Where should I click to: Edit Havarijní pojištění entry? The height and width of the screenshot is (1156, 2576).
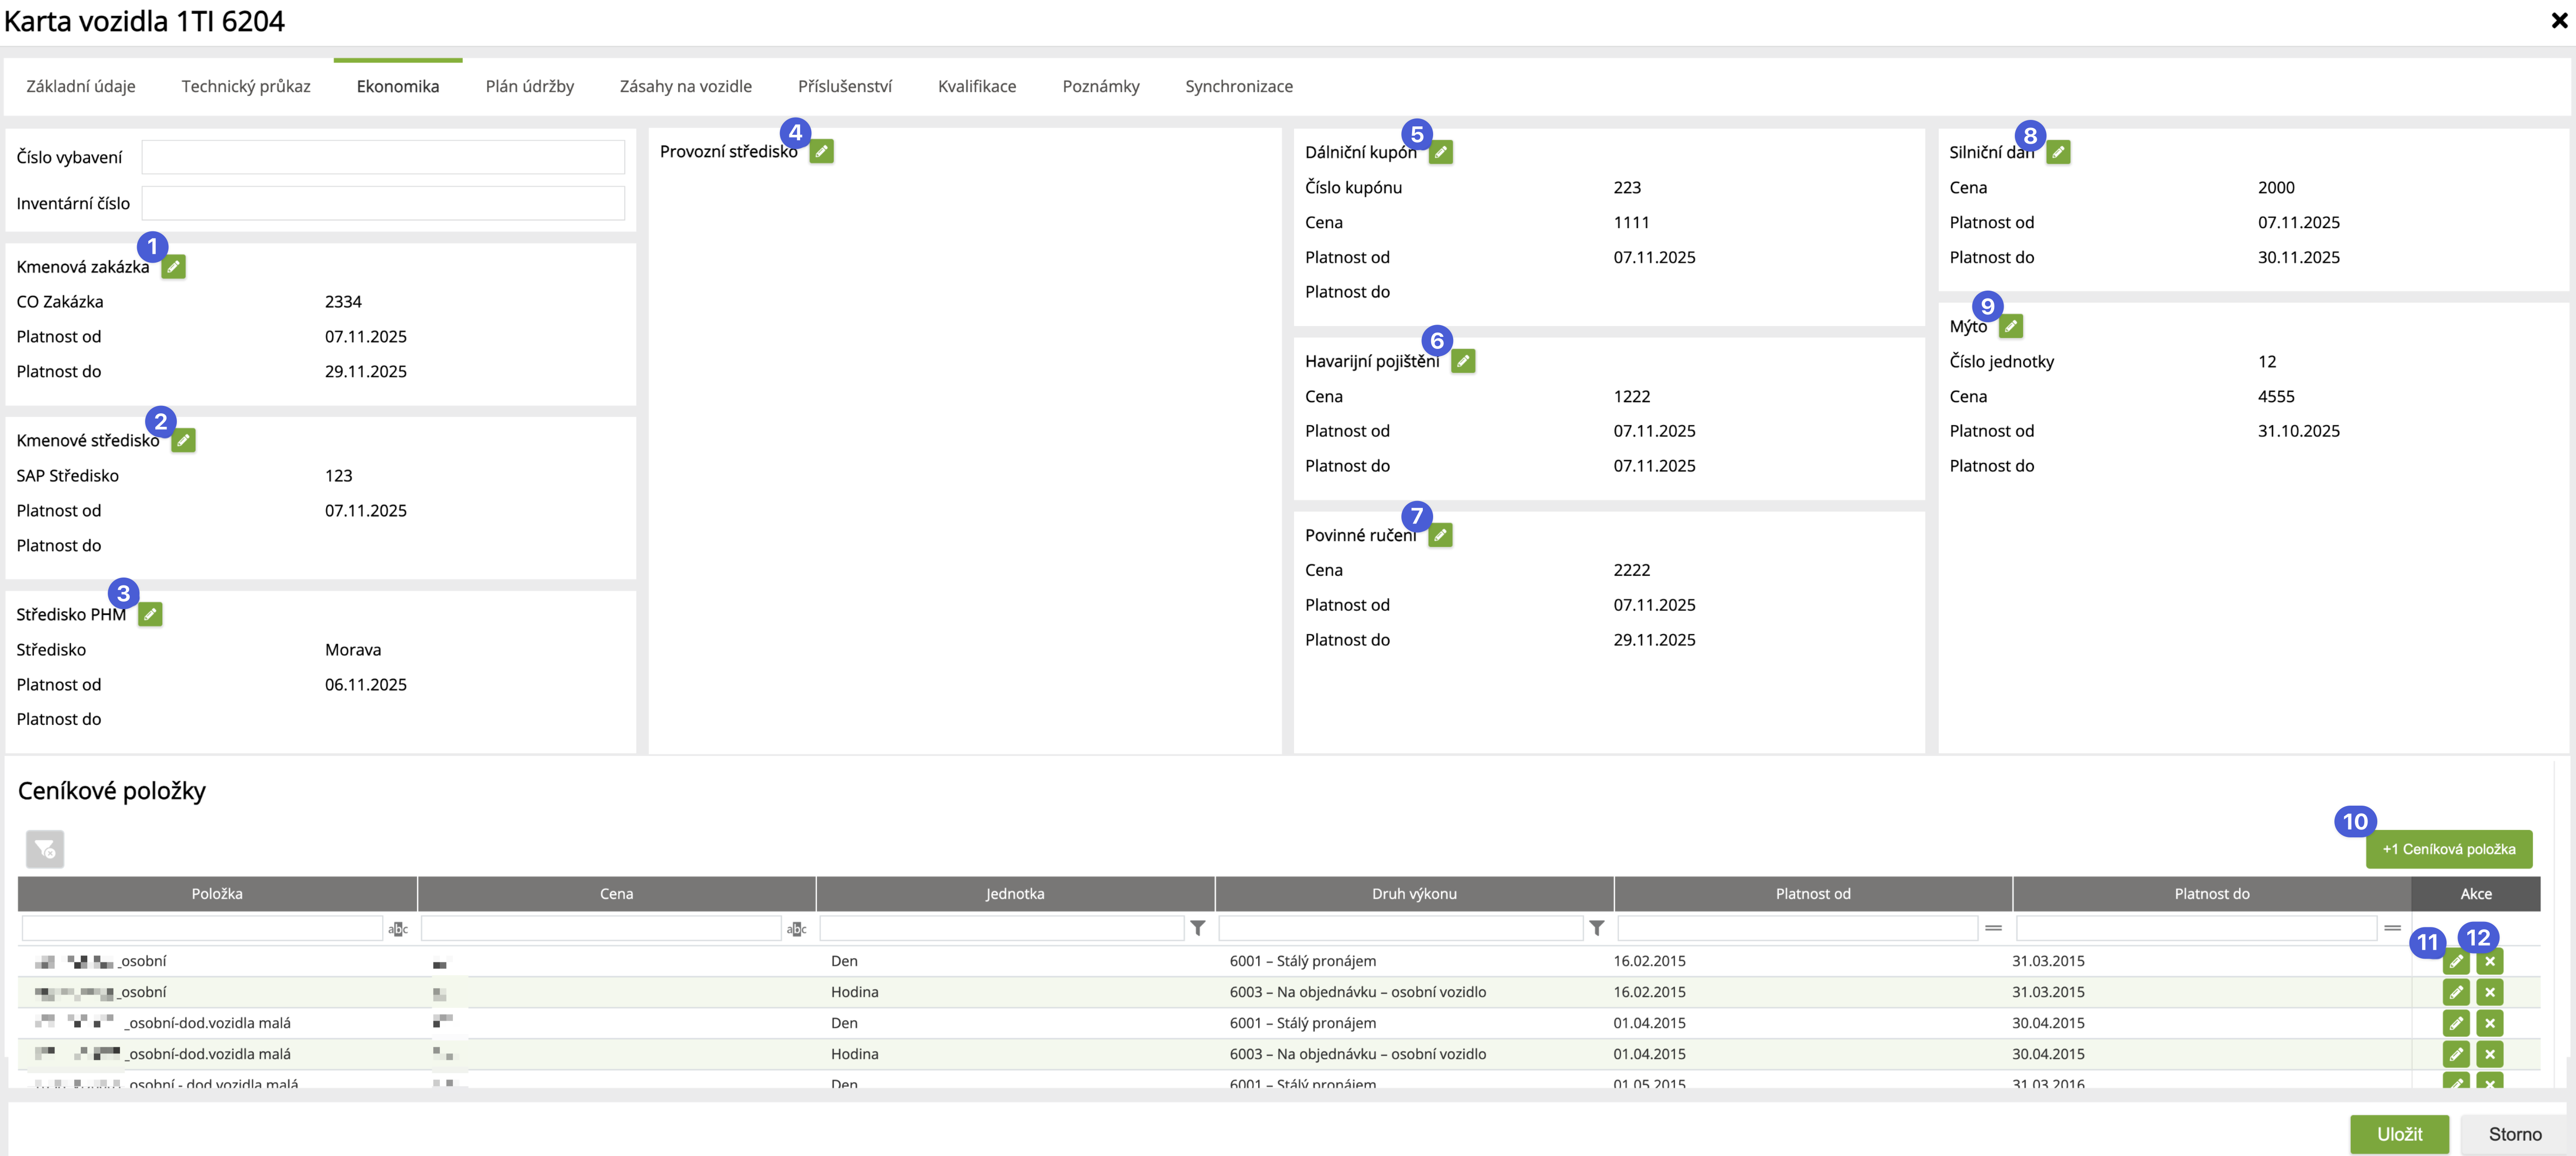[x=1462, y=361]
